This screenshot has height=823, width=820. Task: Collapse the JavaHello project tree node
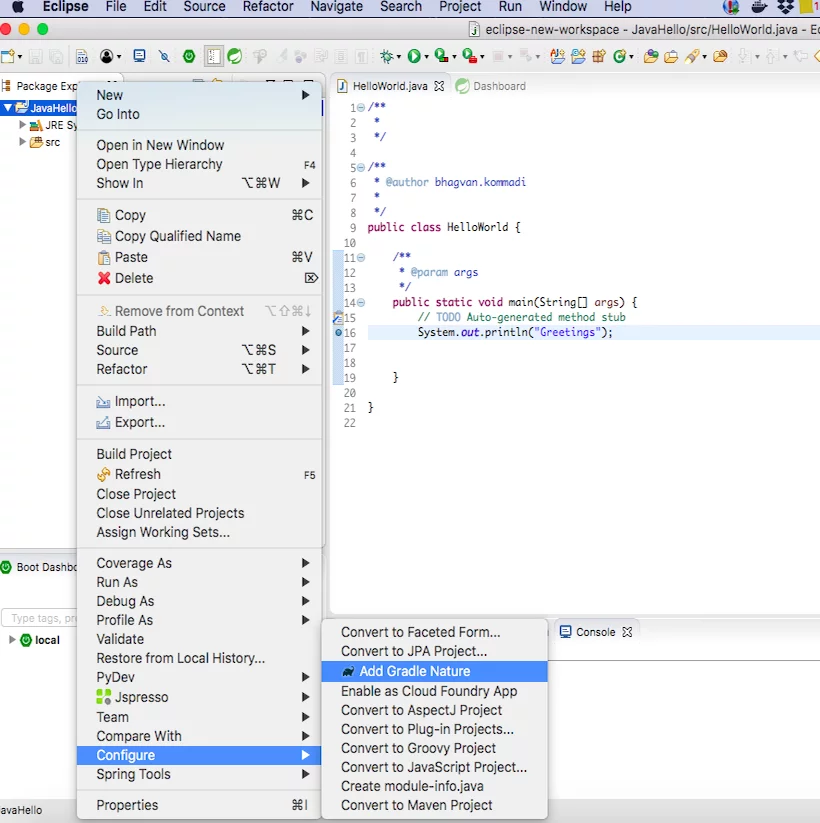[7, 108]
